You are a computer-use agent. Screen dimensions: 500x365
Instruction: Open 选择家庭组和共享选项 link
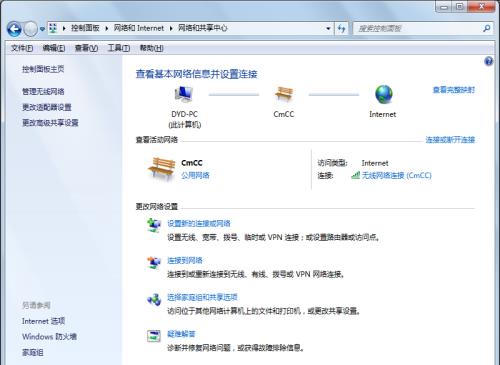coord(202,297)
